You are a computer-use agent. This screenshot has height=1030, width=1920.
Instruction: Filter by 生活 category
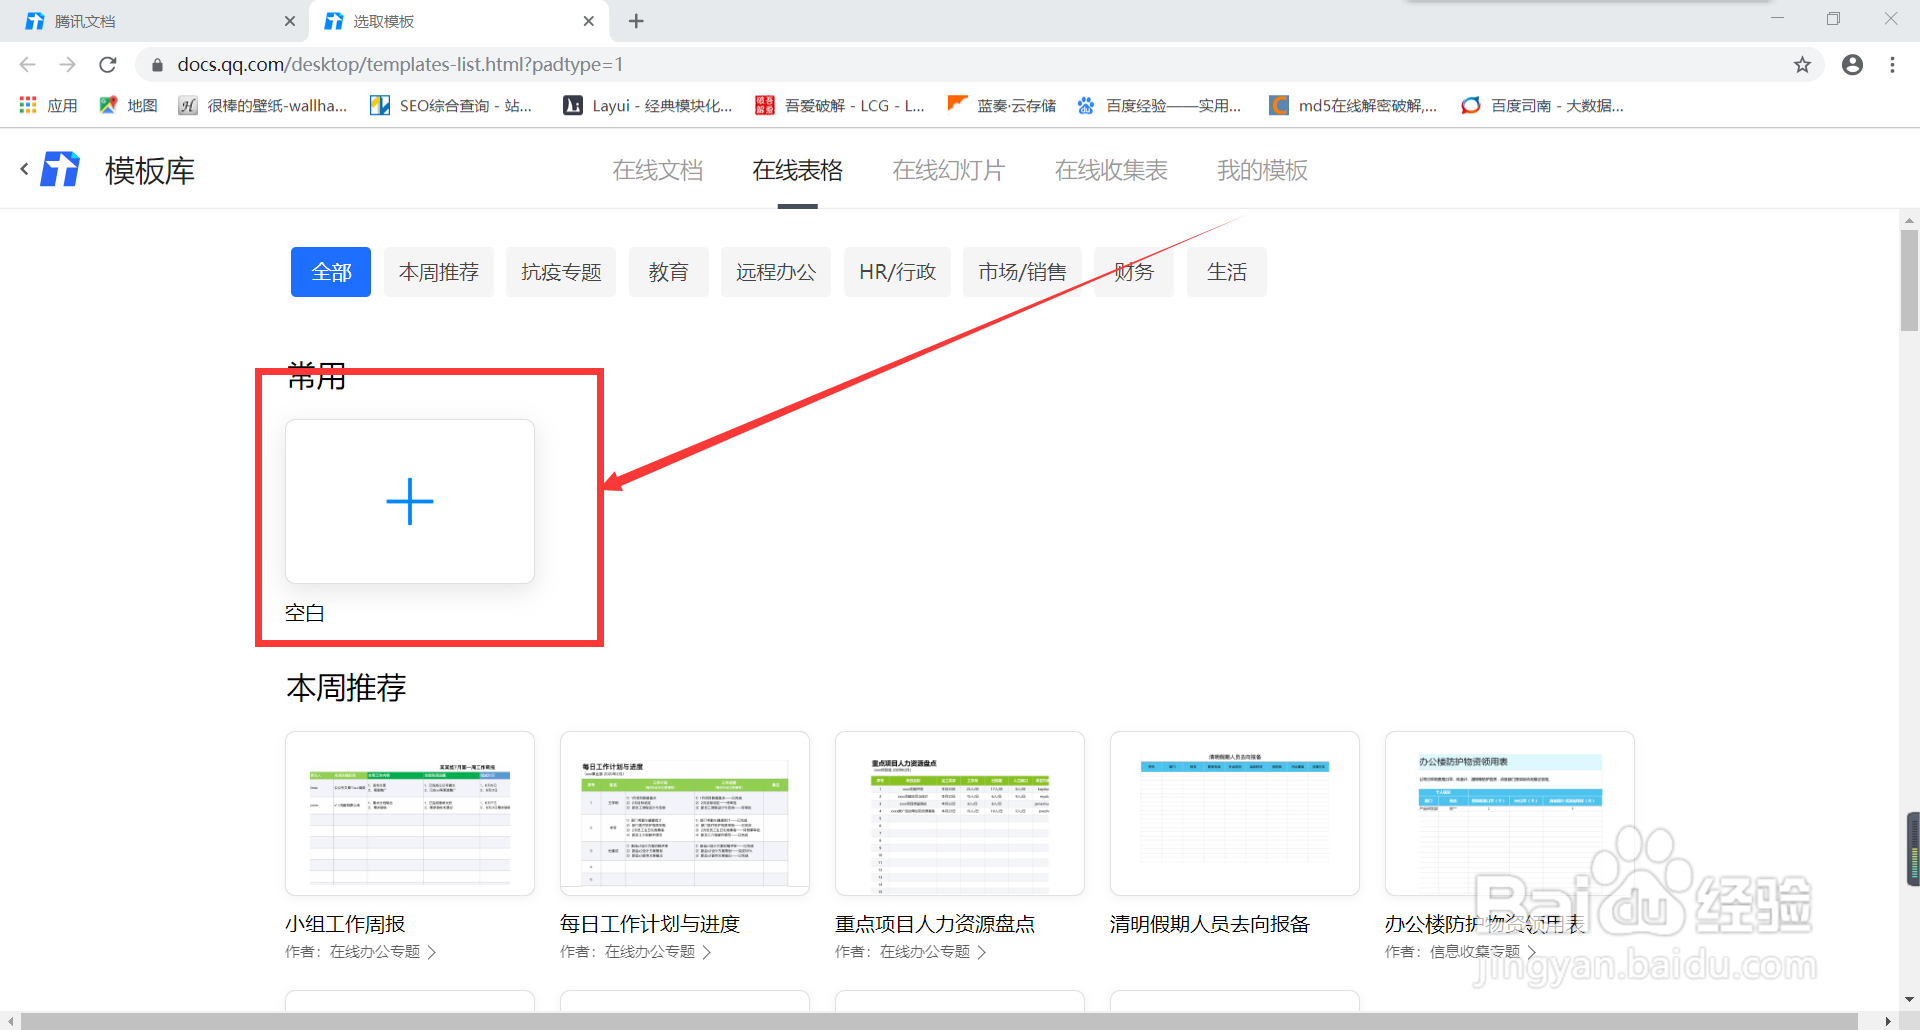(1227, 272)
